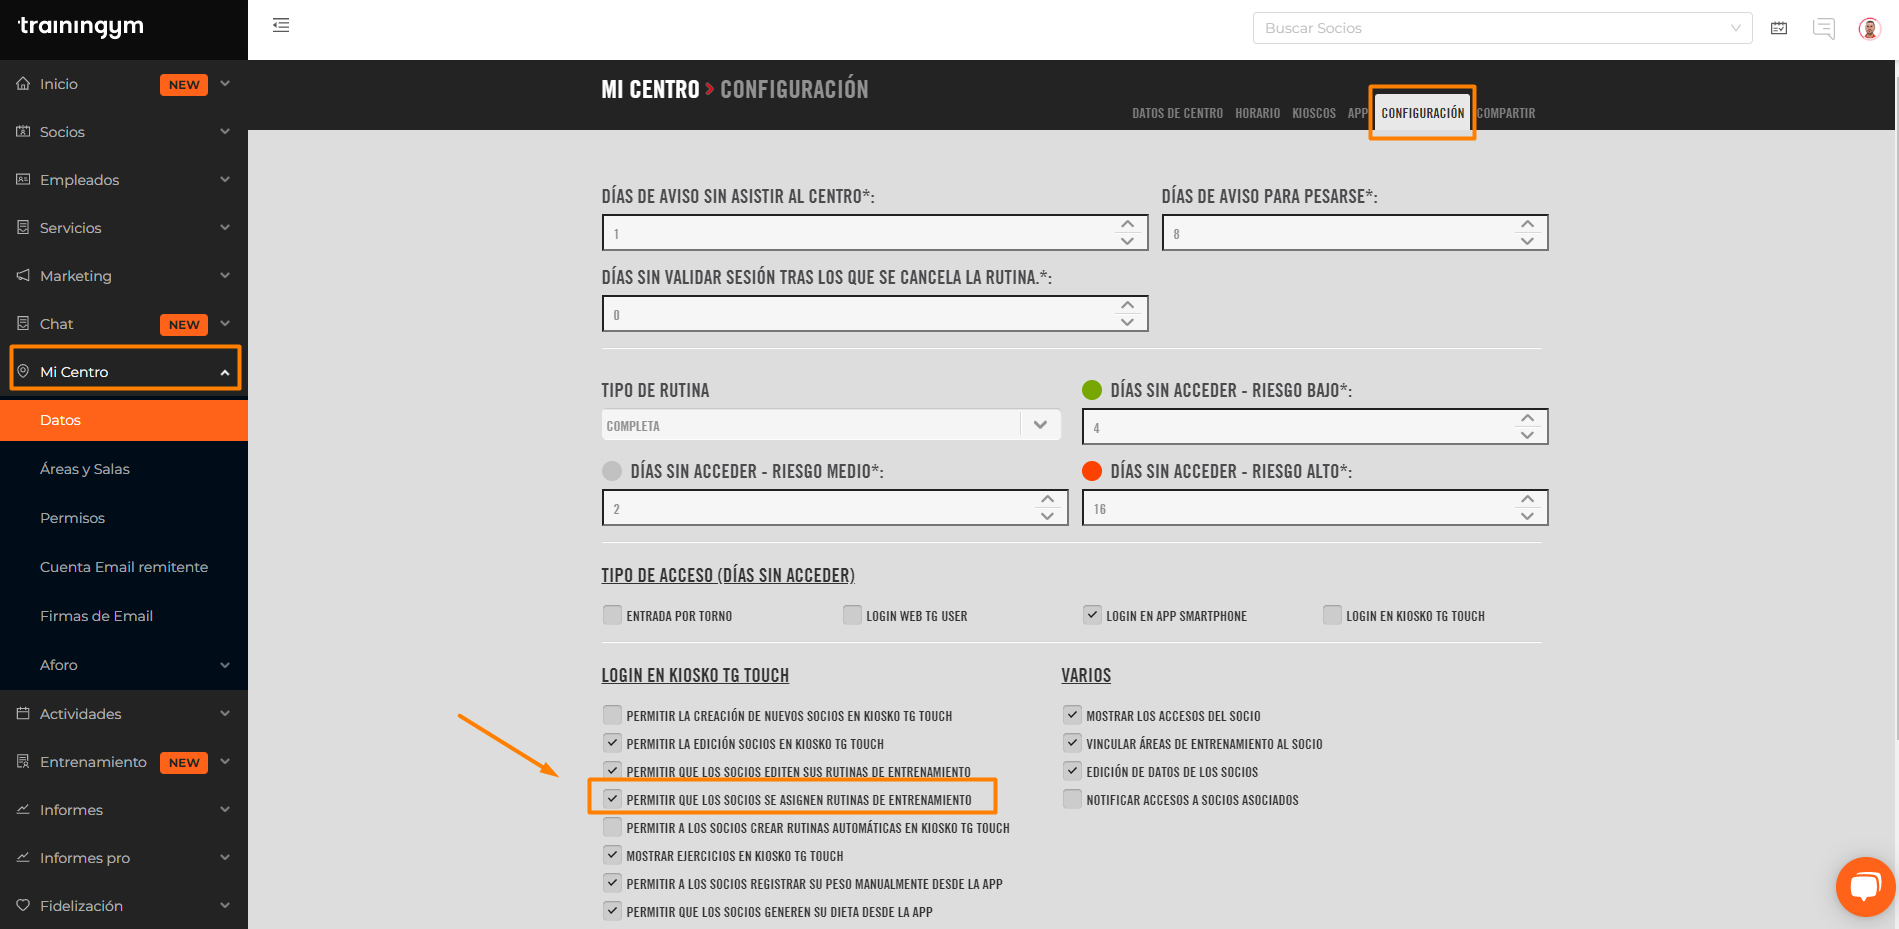Click the Informes pro chart icon

coord(23,858)
